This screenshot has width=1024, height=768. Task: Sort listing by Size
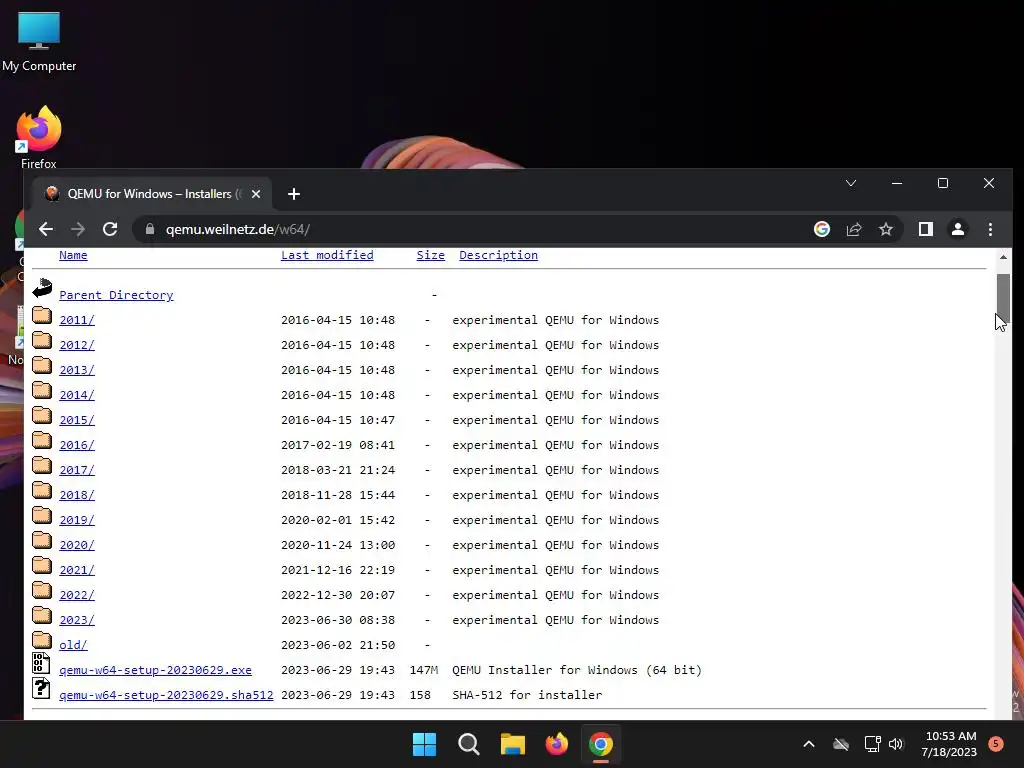[x=430, y=255]
